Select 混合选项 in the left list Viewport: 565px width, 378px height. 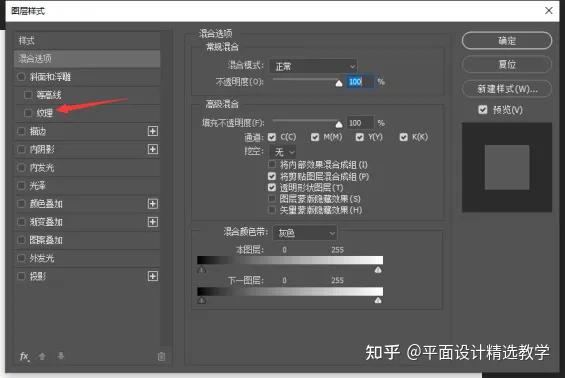[x=87, y=58]
